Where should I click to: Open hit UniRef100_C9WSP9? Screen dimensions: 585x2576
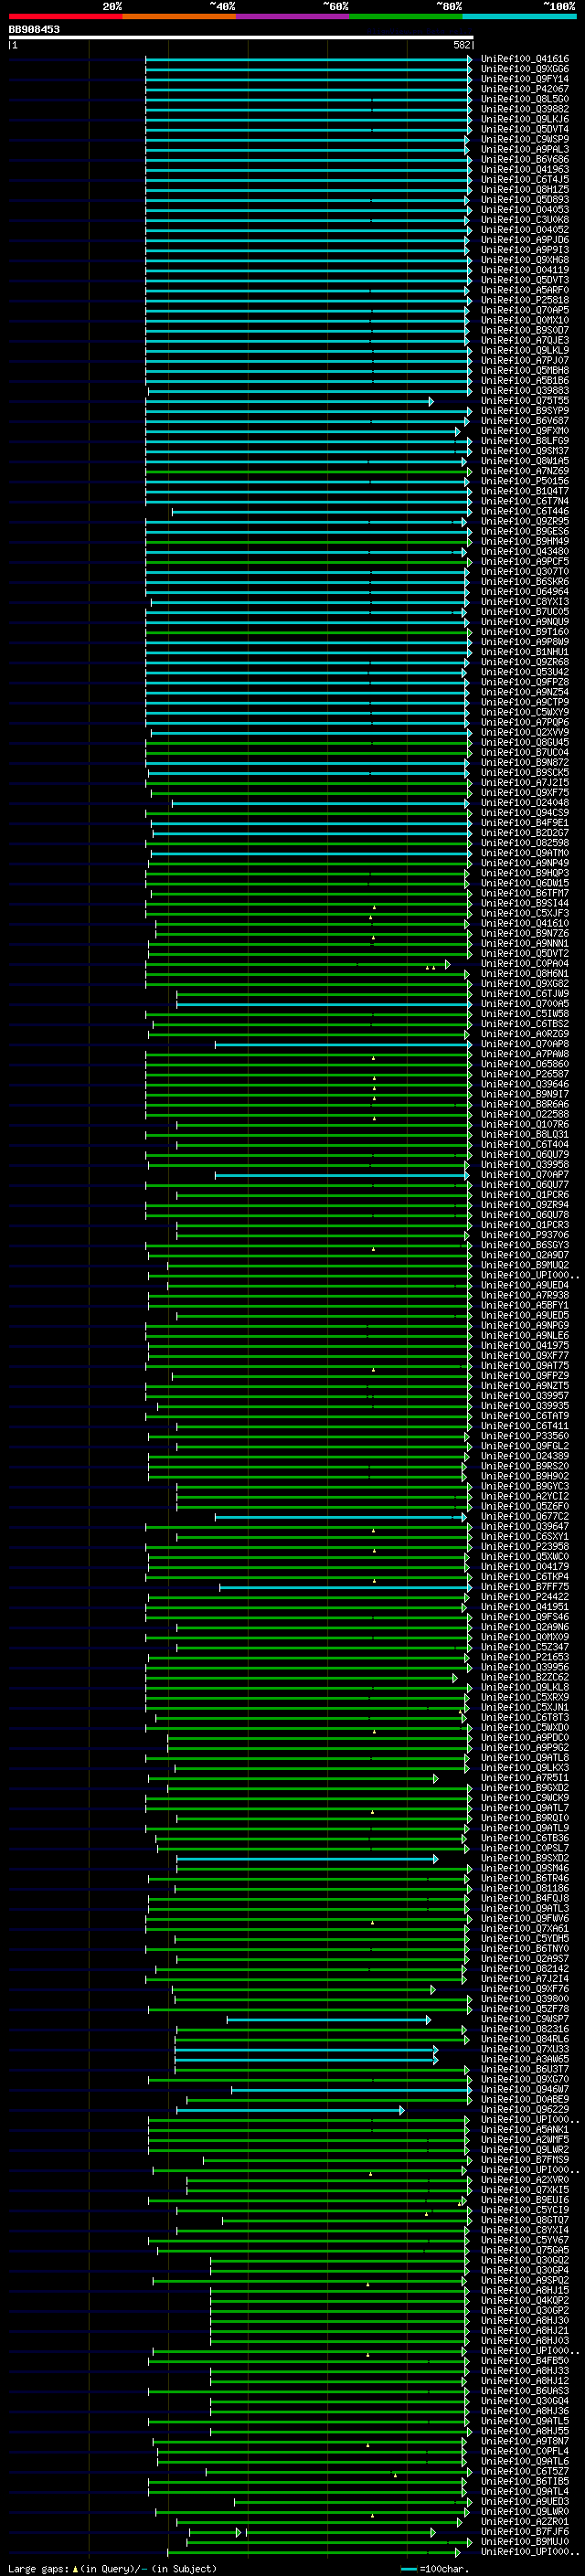(x=525, y=140)
